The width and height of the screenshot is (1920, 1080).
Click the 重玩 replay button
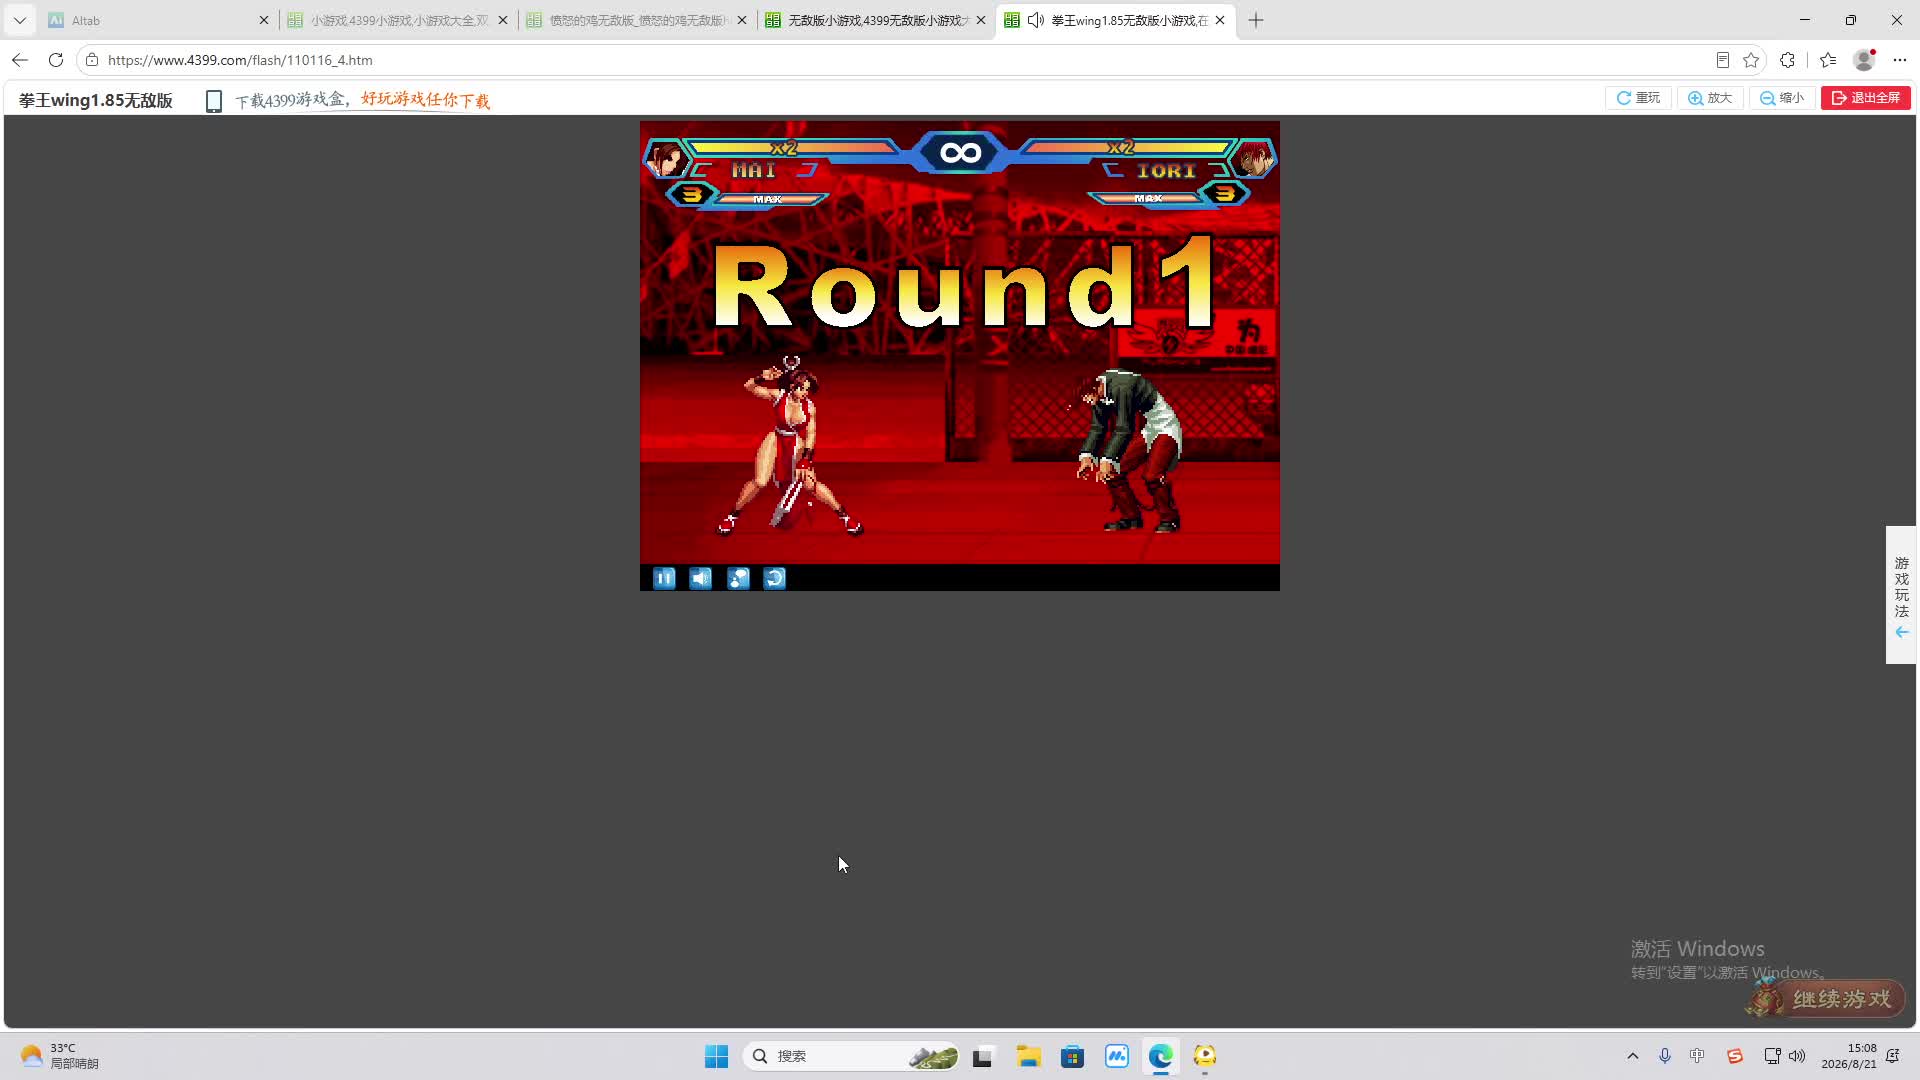(x=1638, y=98)
